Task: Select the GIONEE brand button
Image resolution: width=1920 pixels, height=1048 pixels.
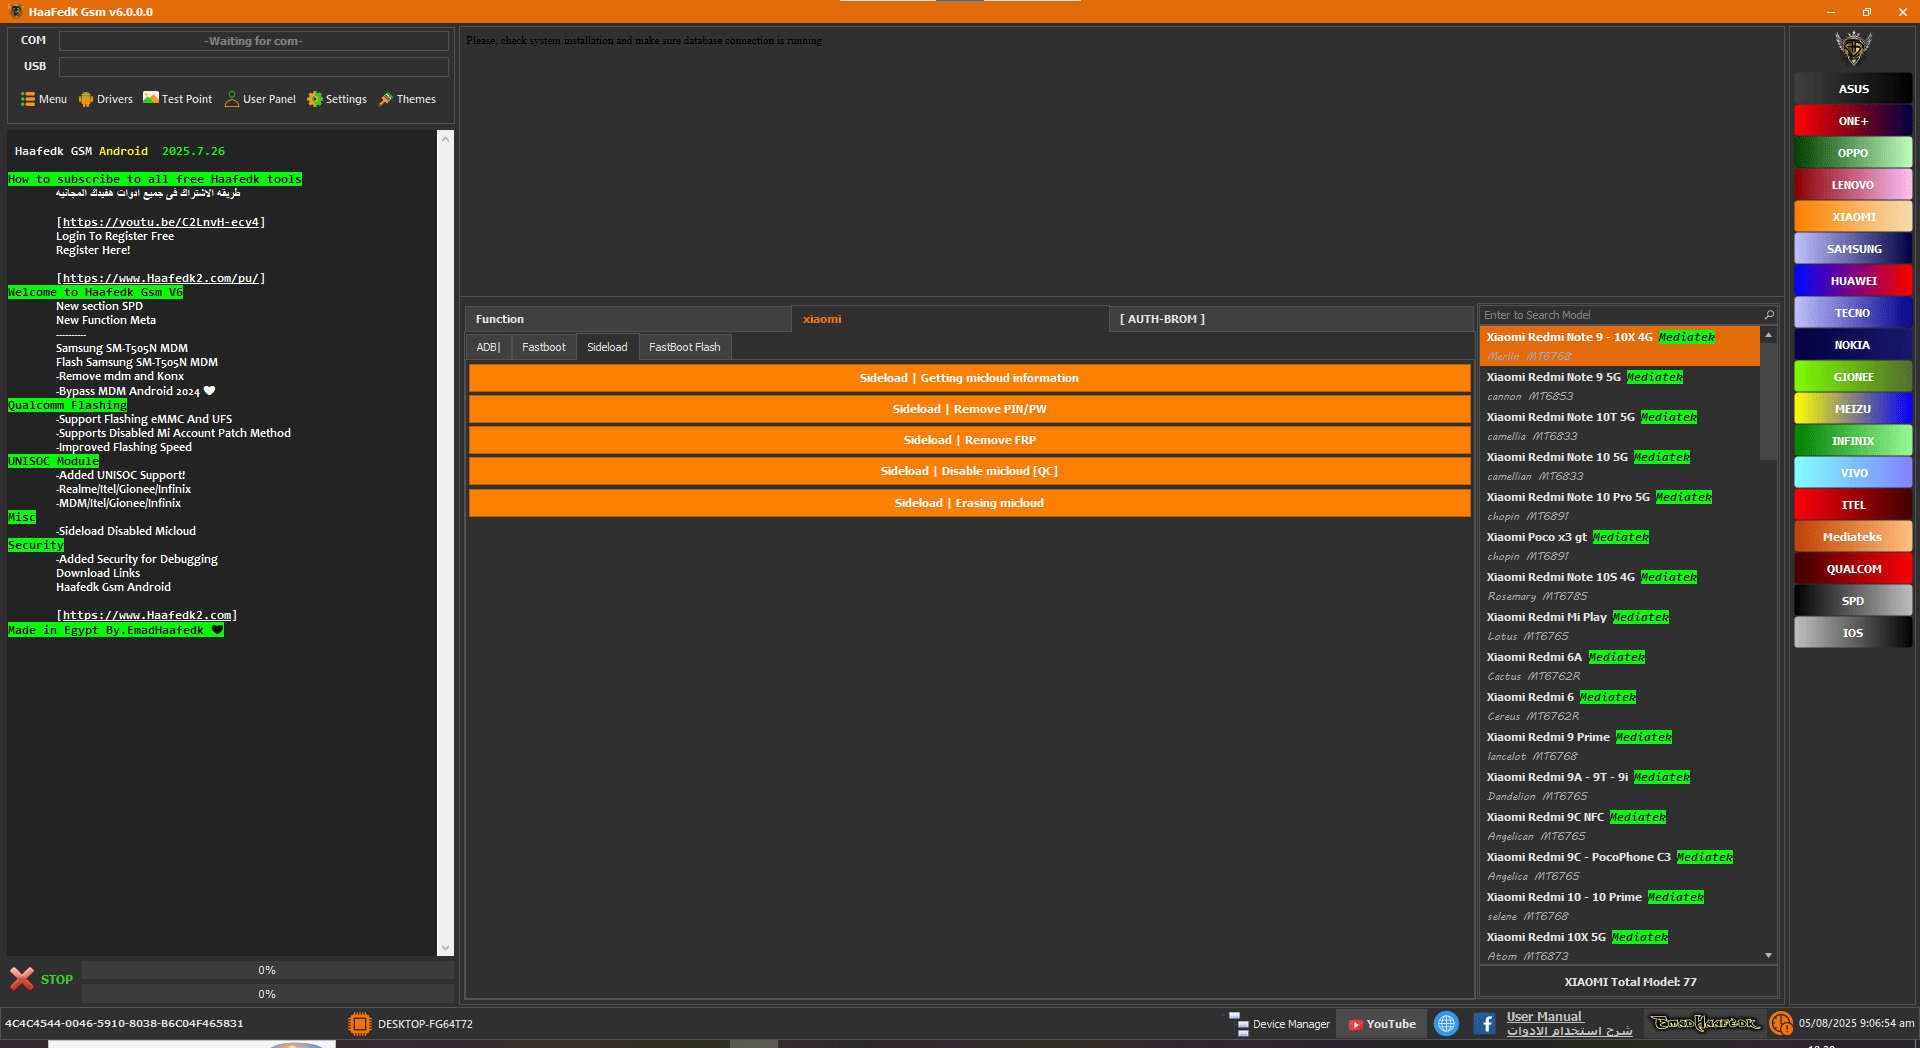Action: [x=1853, y=376]
